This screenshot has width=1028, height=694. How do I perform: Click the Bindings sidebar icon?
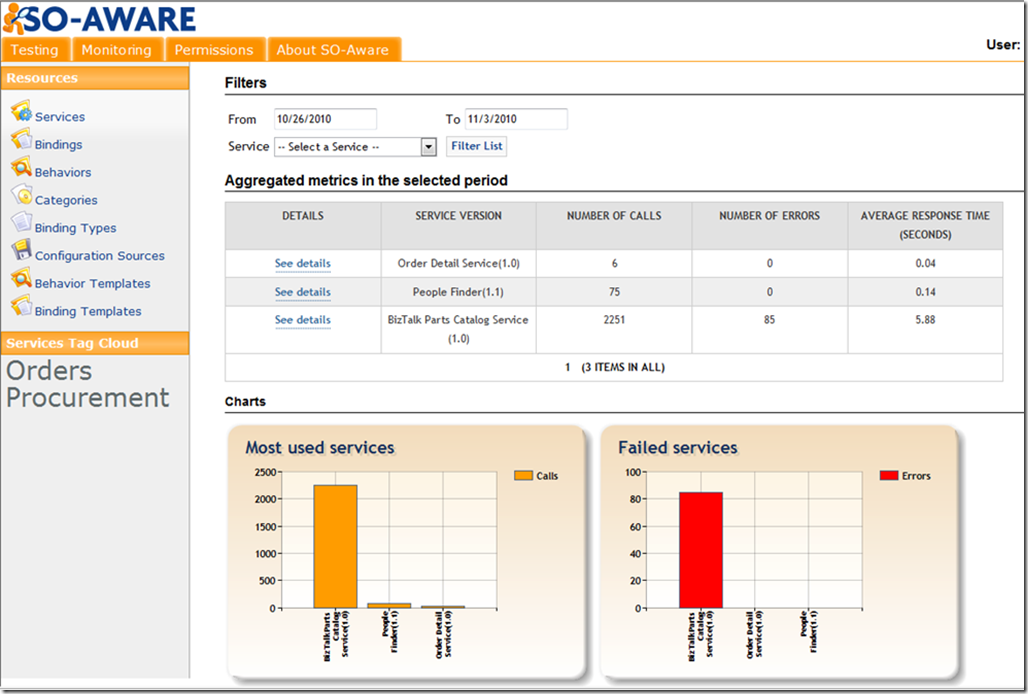click(21, 140)
